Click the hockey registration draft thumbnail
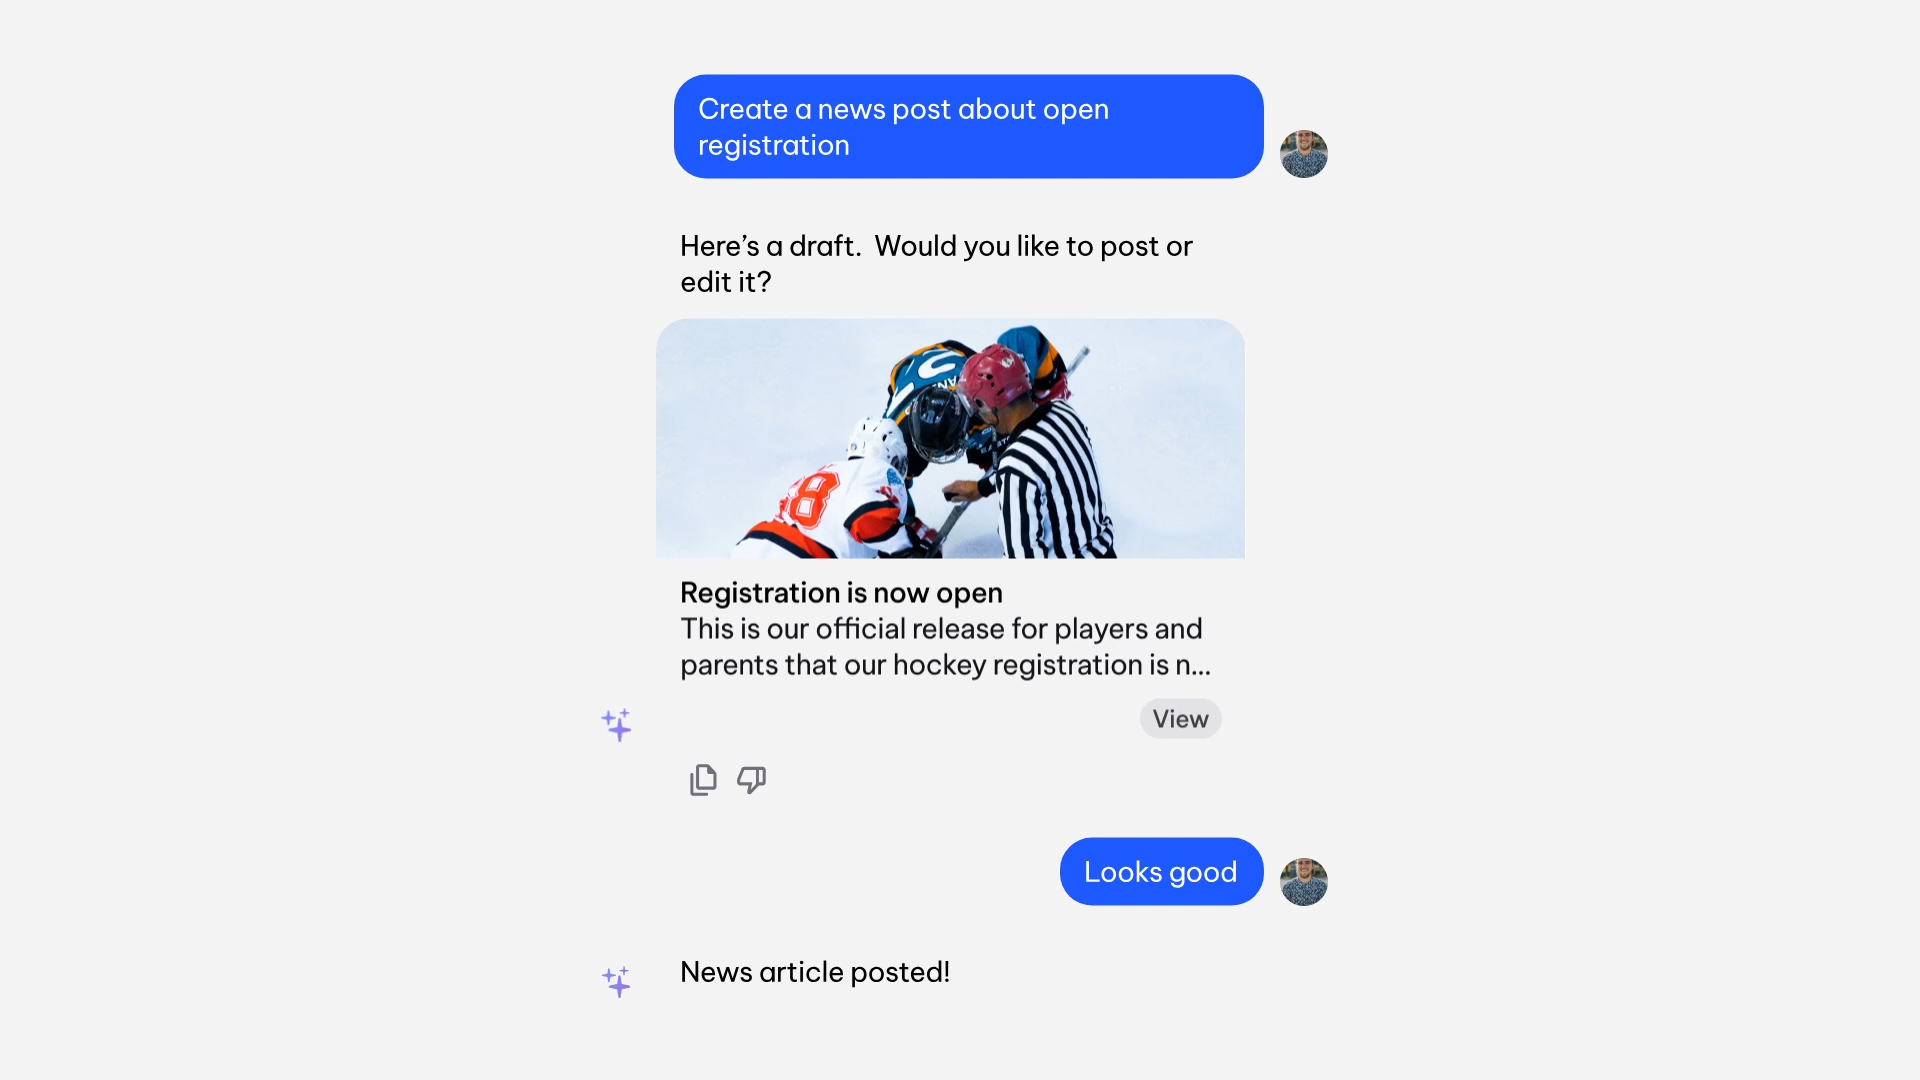This screenshot has width=1920, height=1080. pyautogui.click(x=949, y=438)
